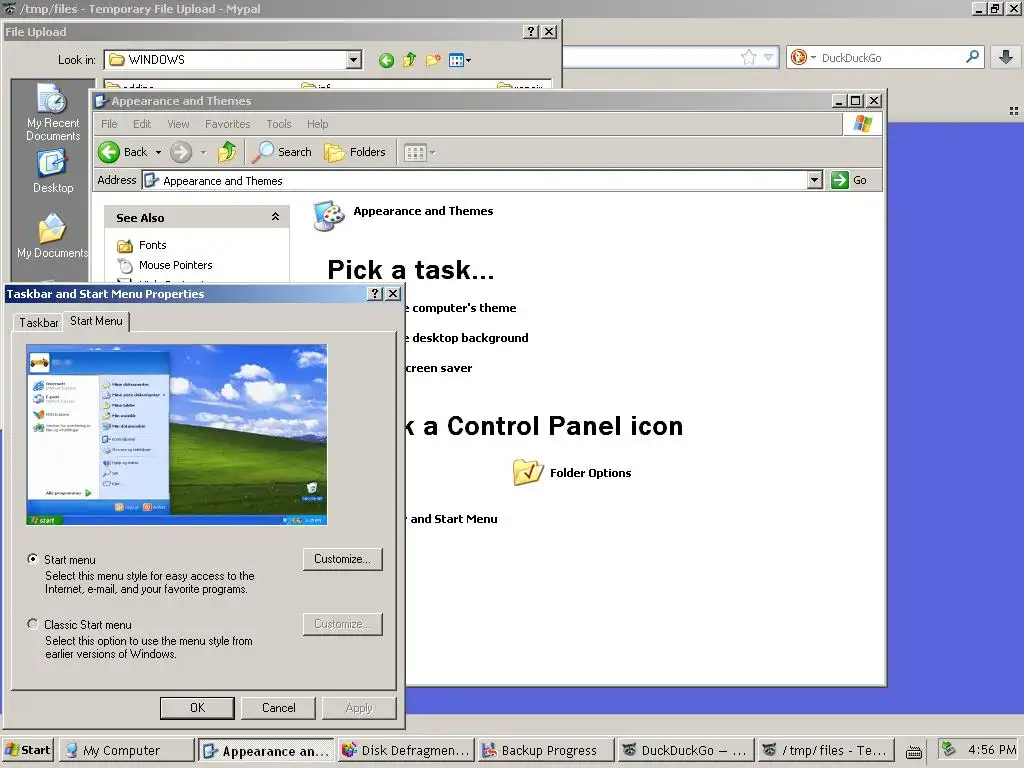
Task: Go up one level in File Upload
Action: pyautogui.click(x=409, y=61)
